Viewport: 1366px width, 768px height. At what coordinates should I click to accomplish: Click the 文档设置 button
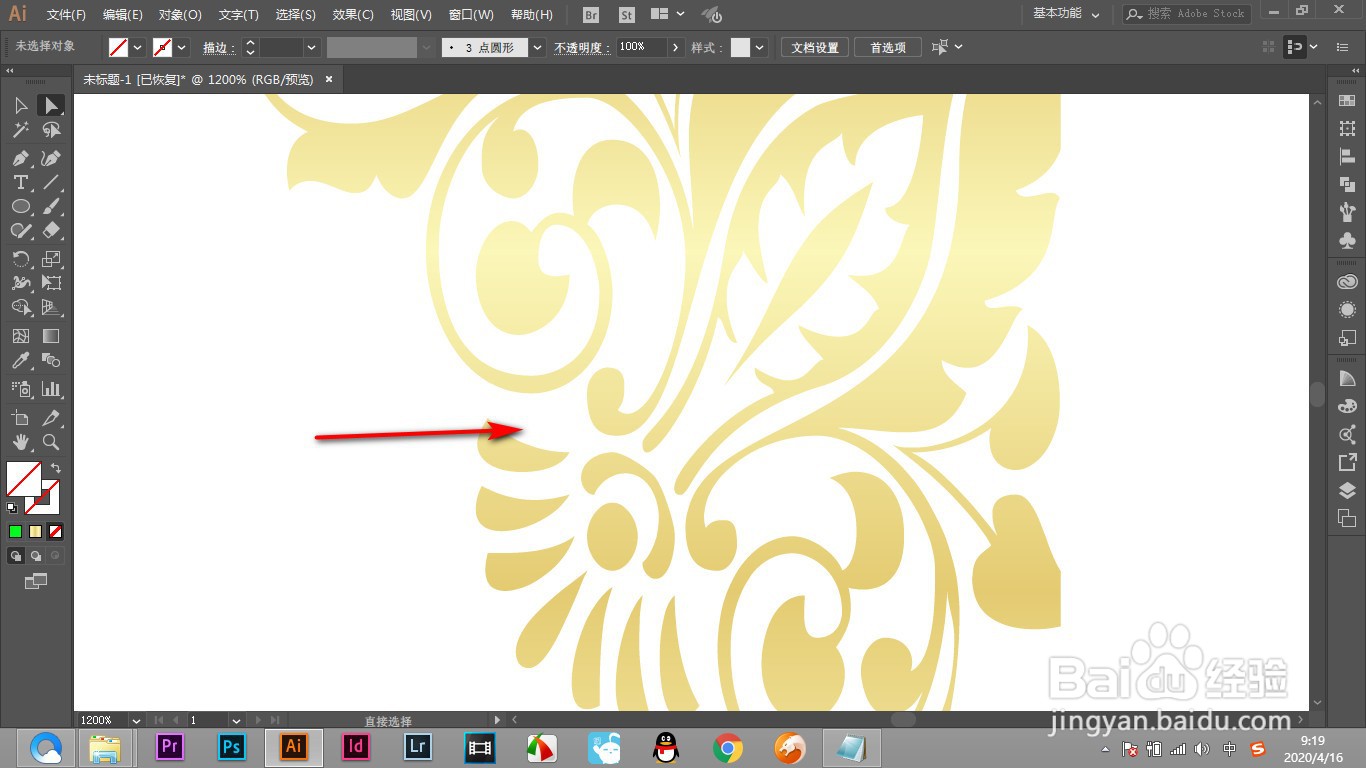[815, 47]
